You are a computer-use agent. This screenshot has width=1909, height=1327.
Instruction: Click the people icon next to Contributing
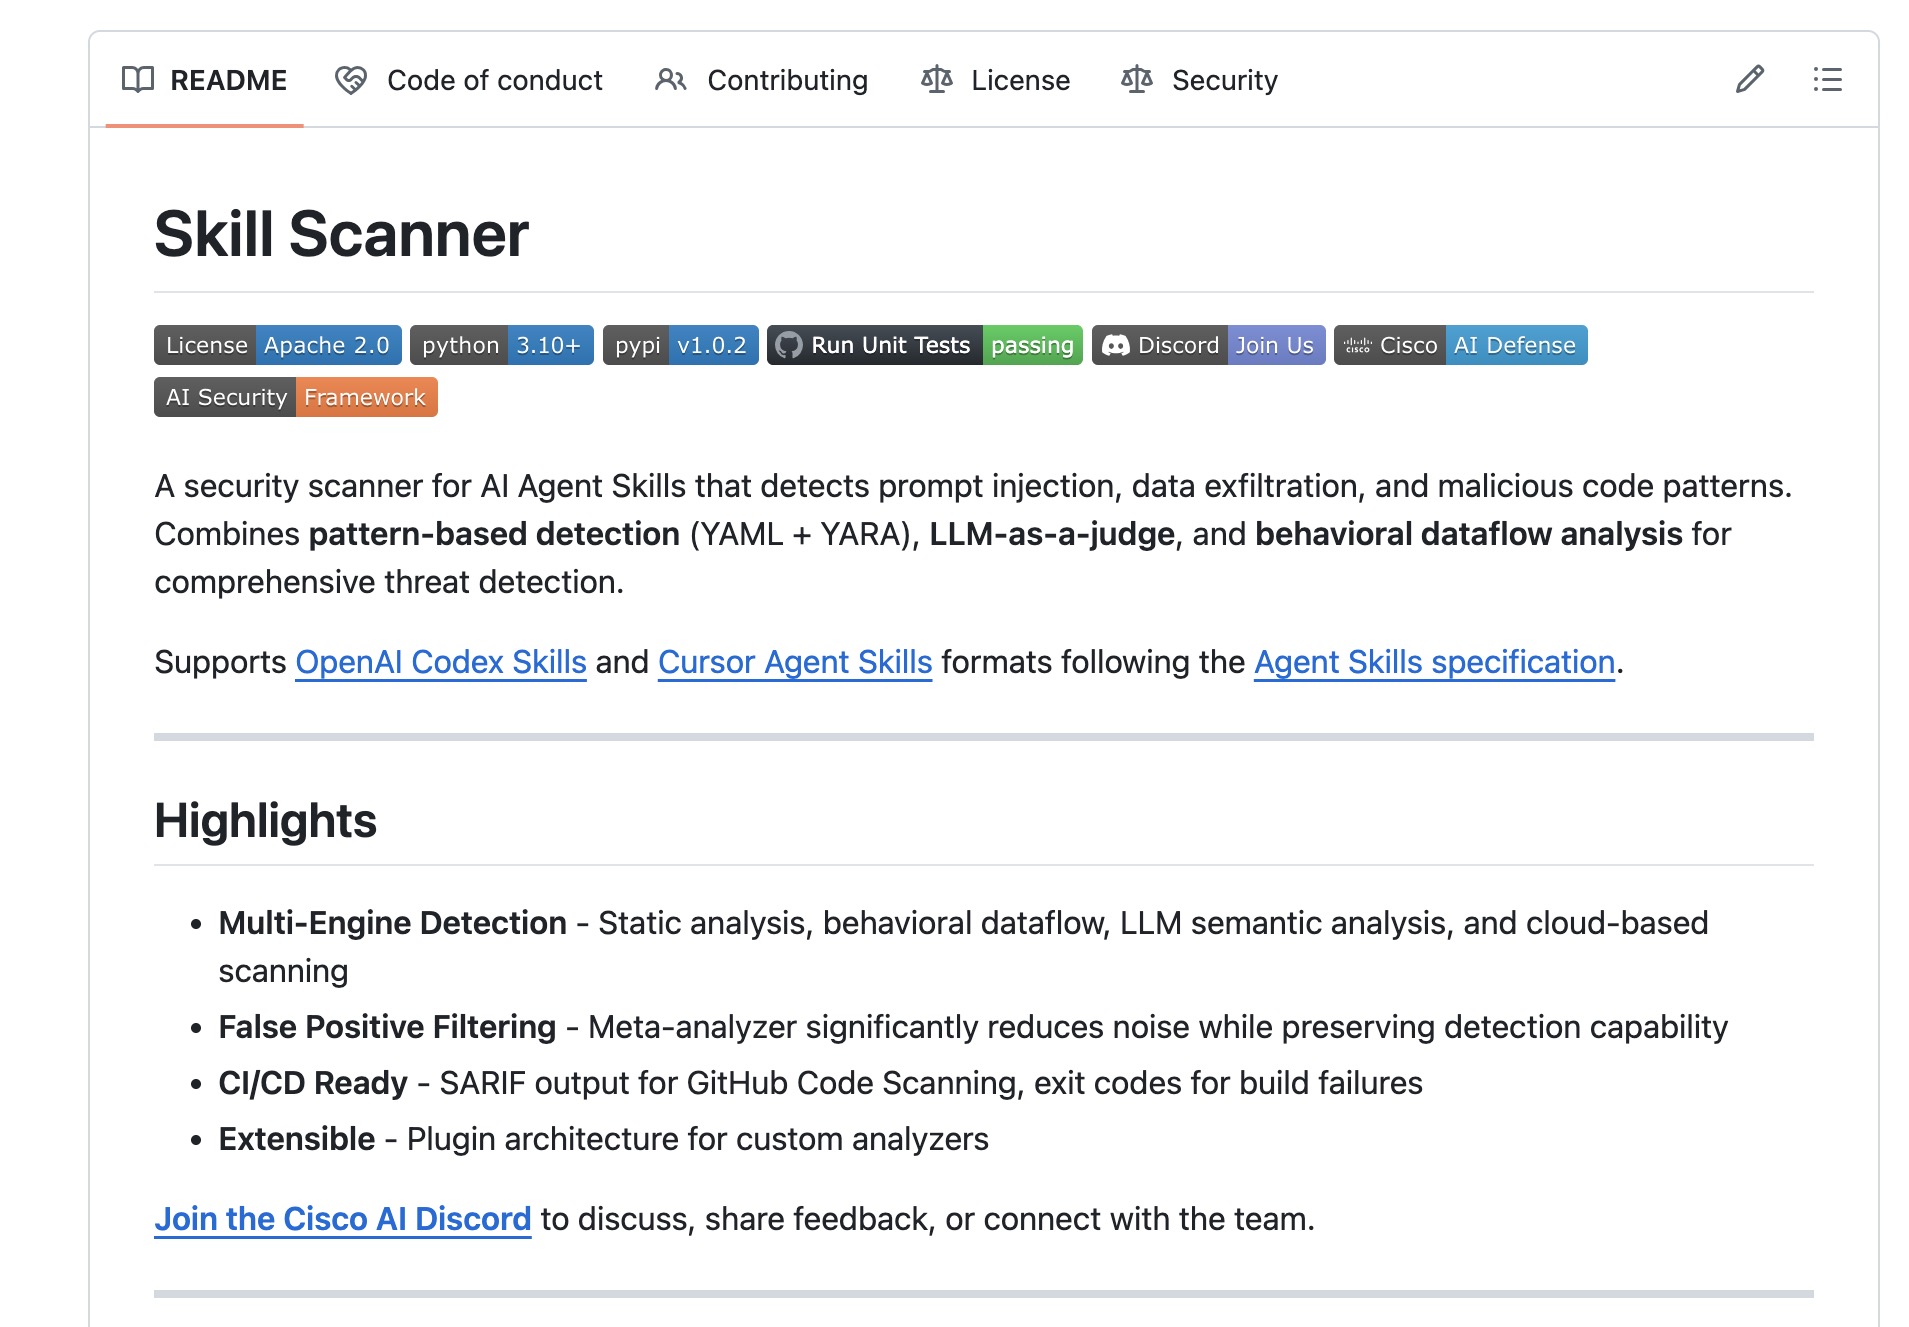(669, 80)
